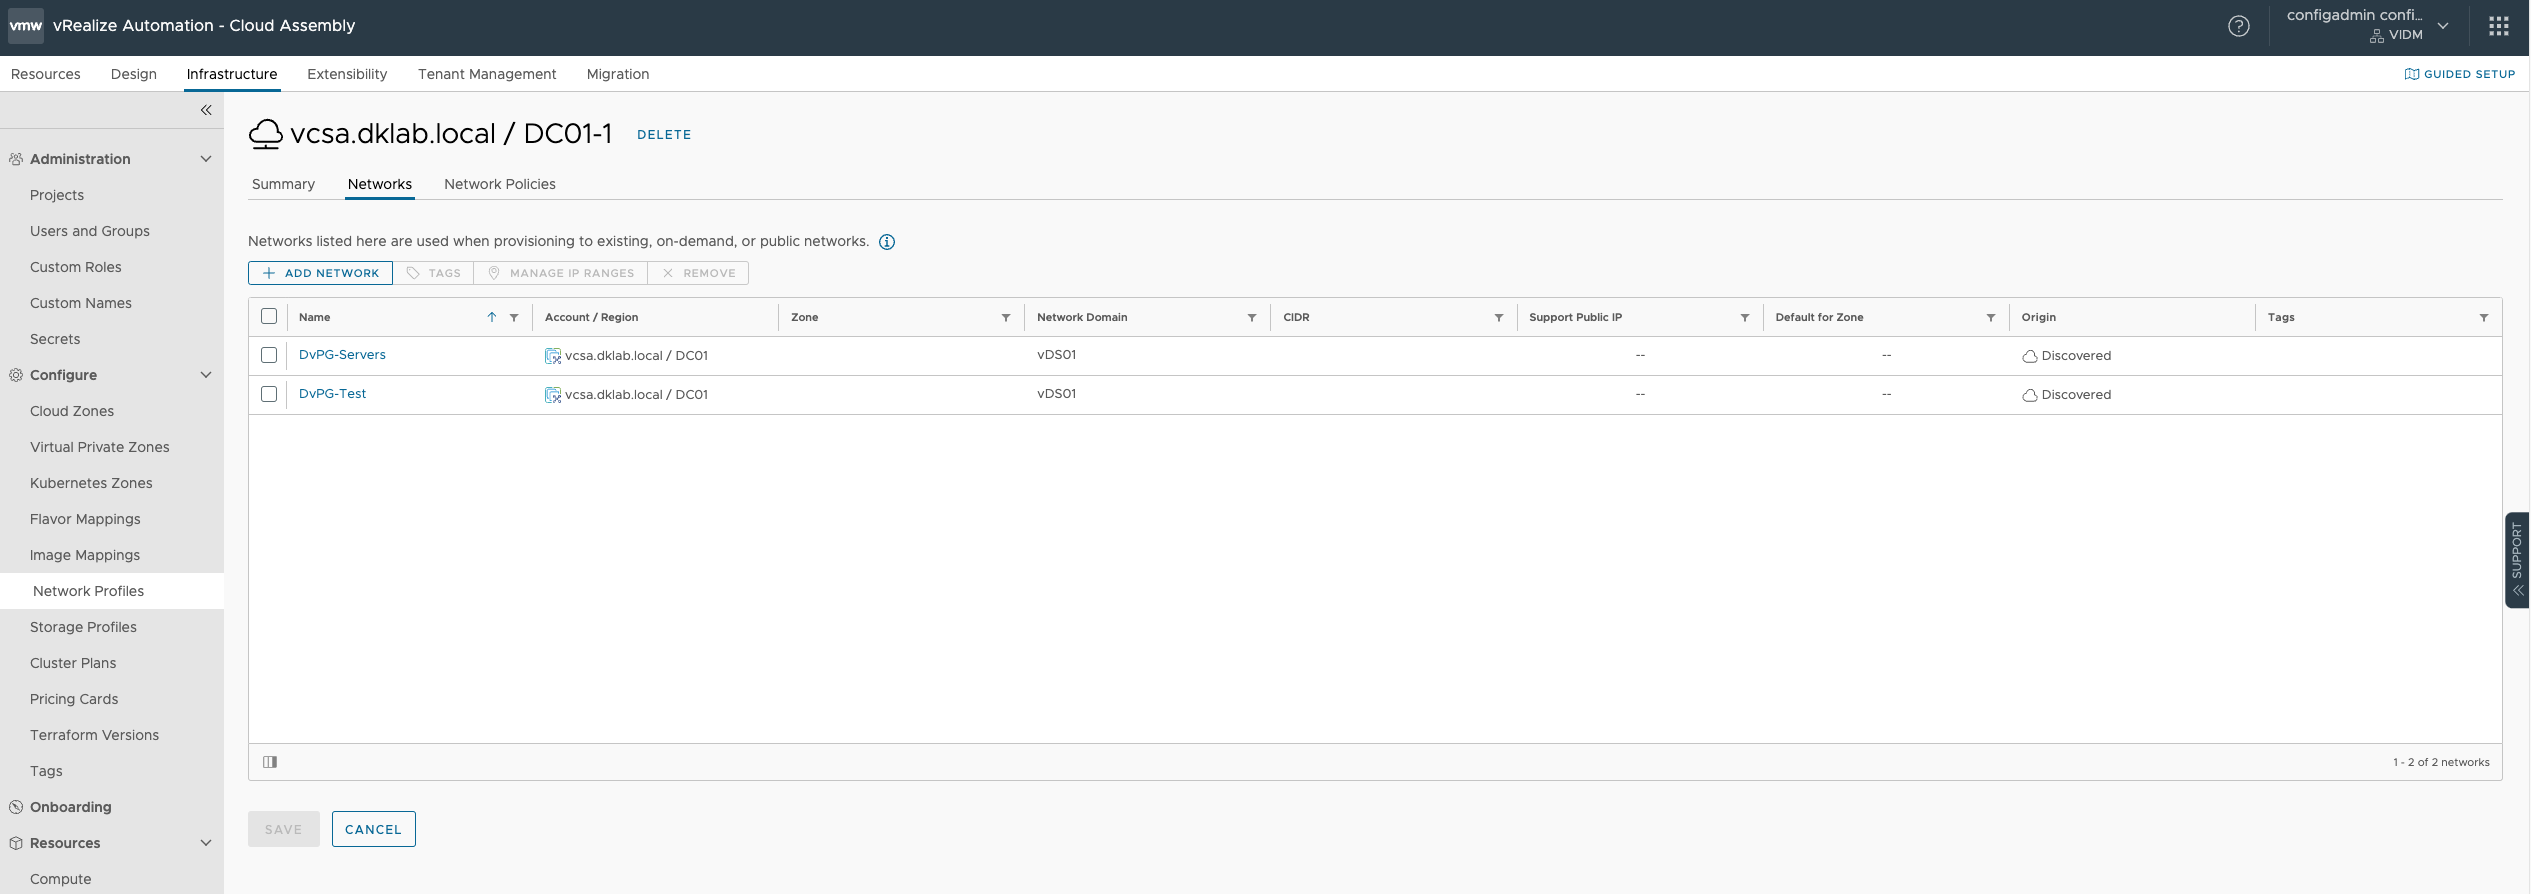Click the info icon beside networks description

(886, 242)
